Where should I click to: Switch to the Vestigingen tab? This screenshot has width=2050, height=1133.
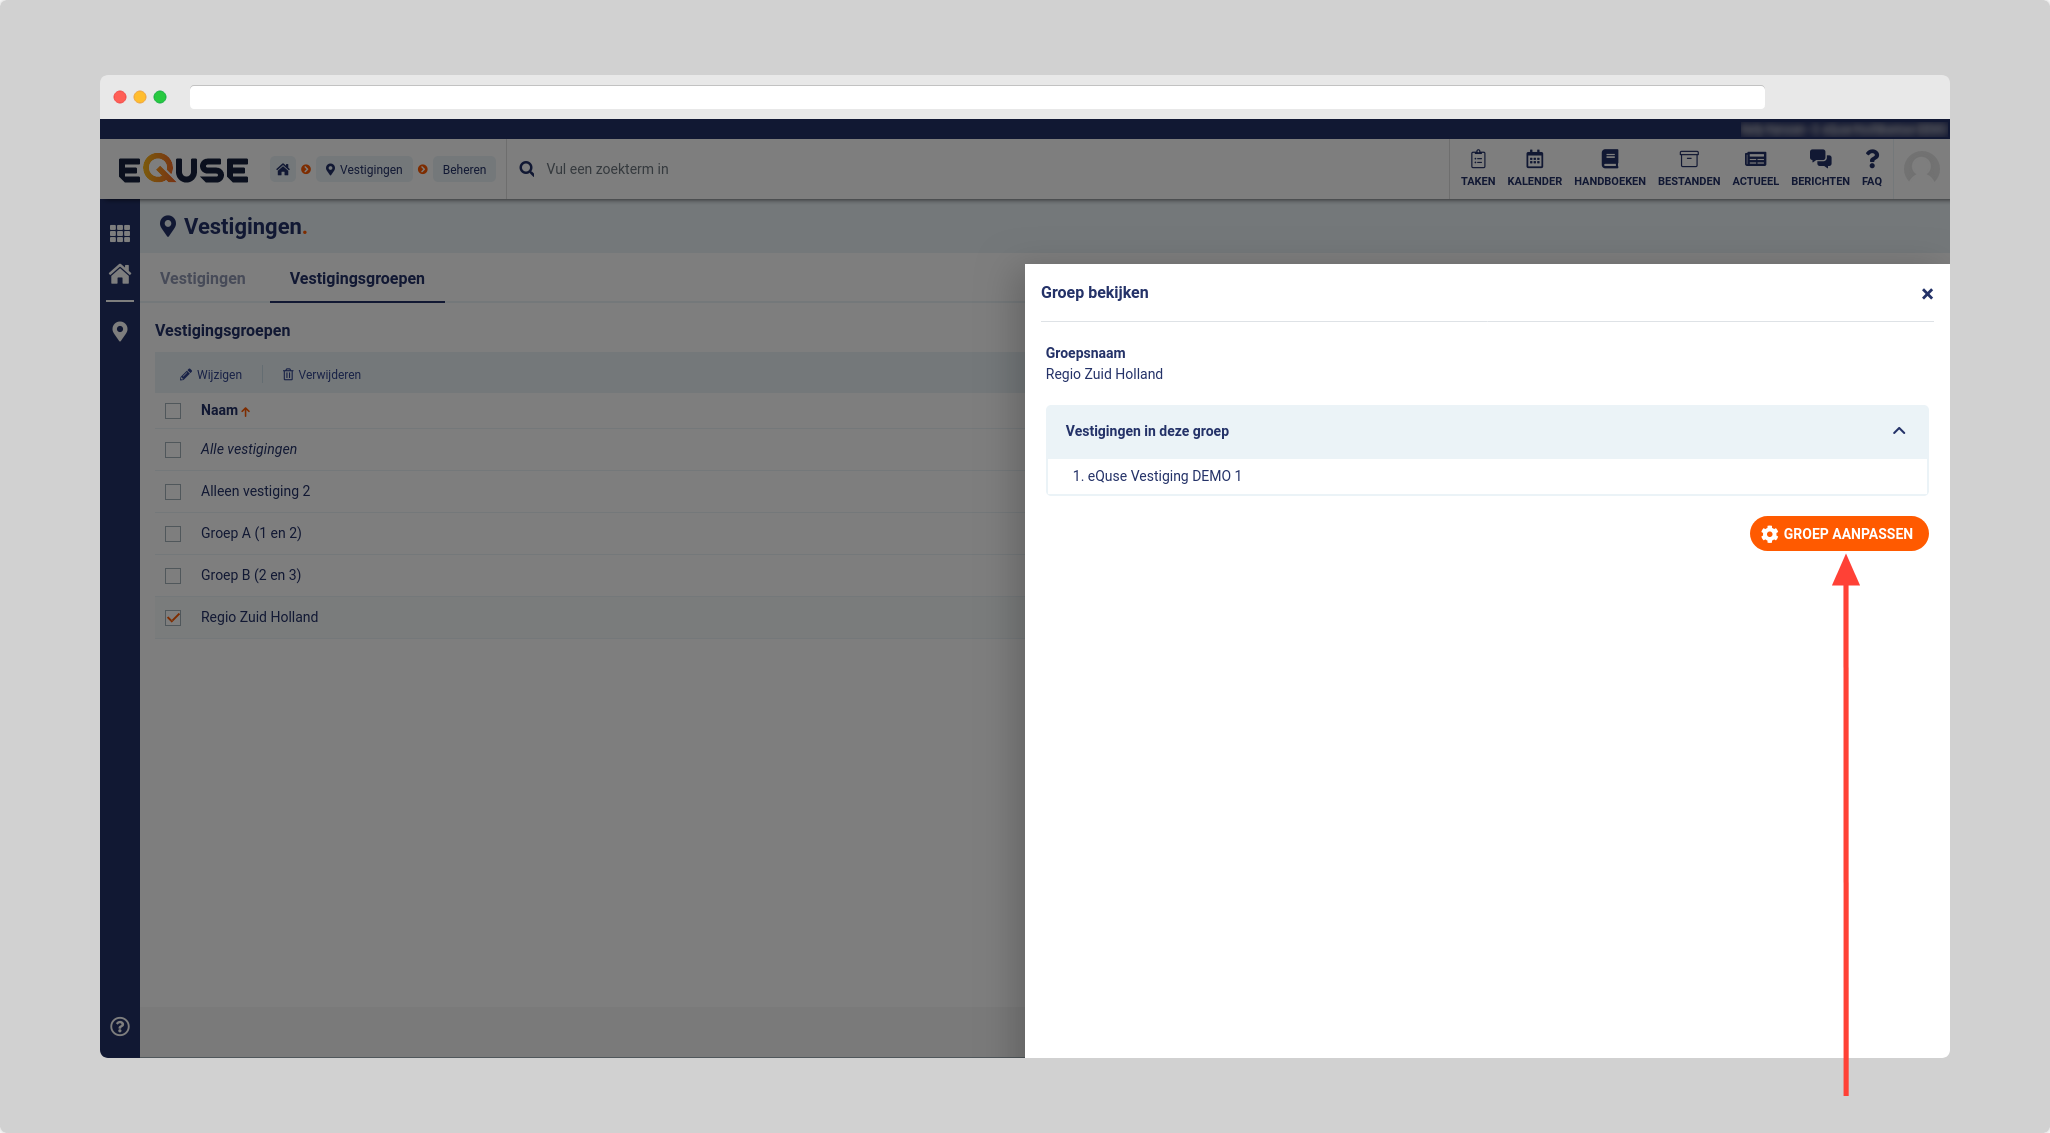(x=203, y=278)
